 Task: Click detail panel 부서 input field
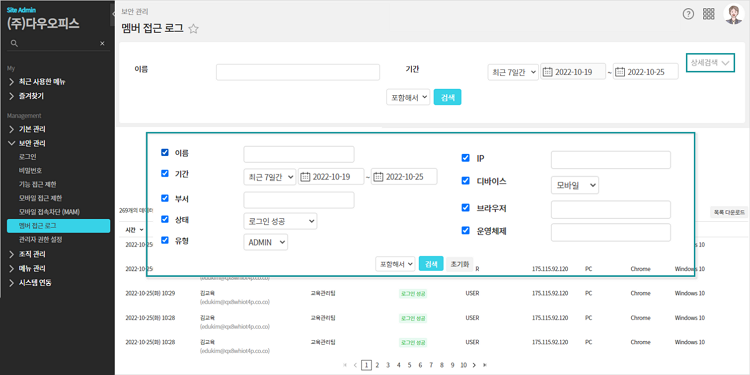point(299,200)
